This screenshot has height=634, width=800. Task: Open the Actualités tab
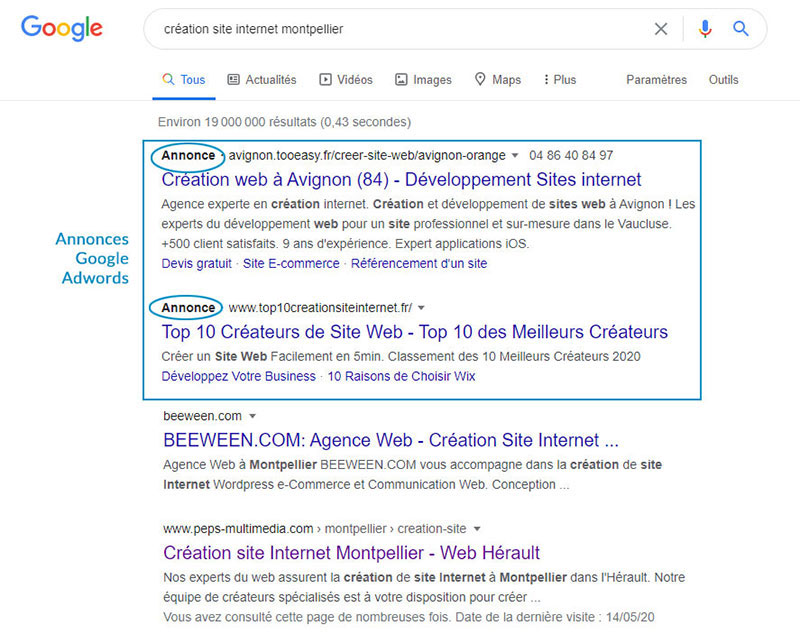click(x=262, y=80)
